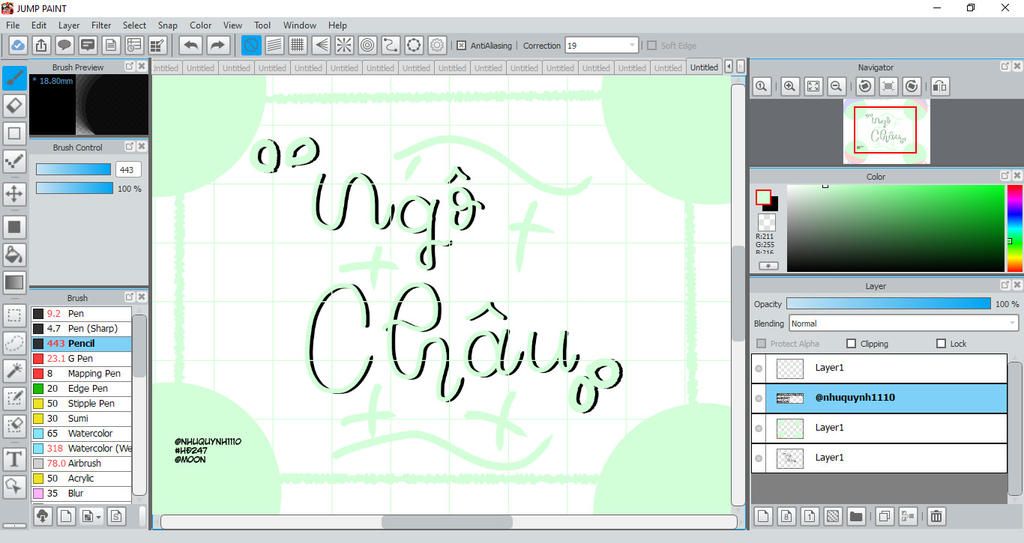The width and height of the screenshot is (1024, 543).
Task: Enable crisscross grid snap
Action: (x=298, y=45)
